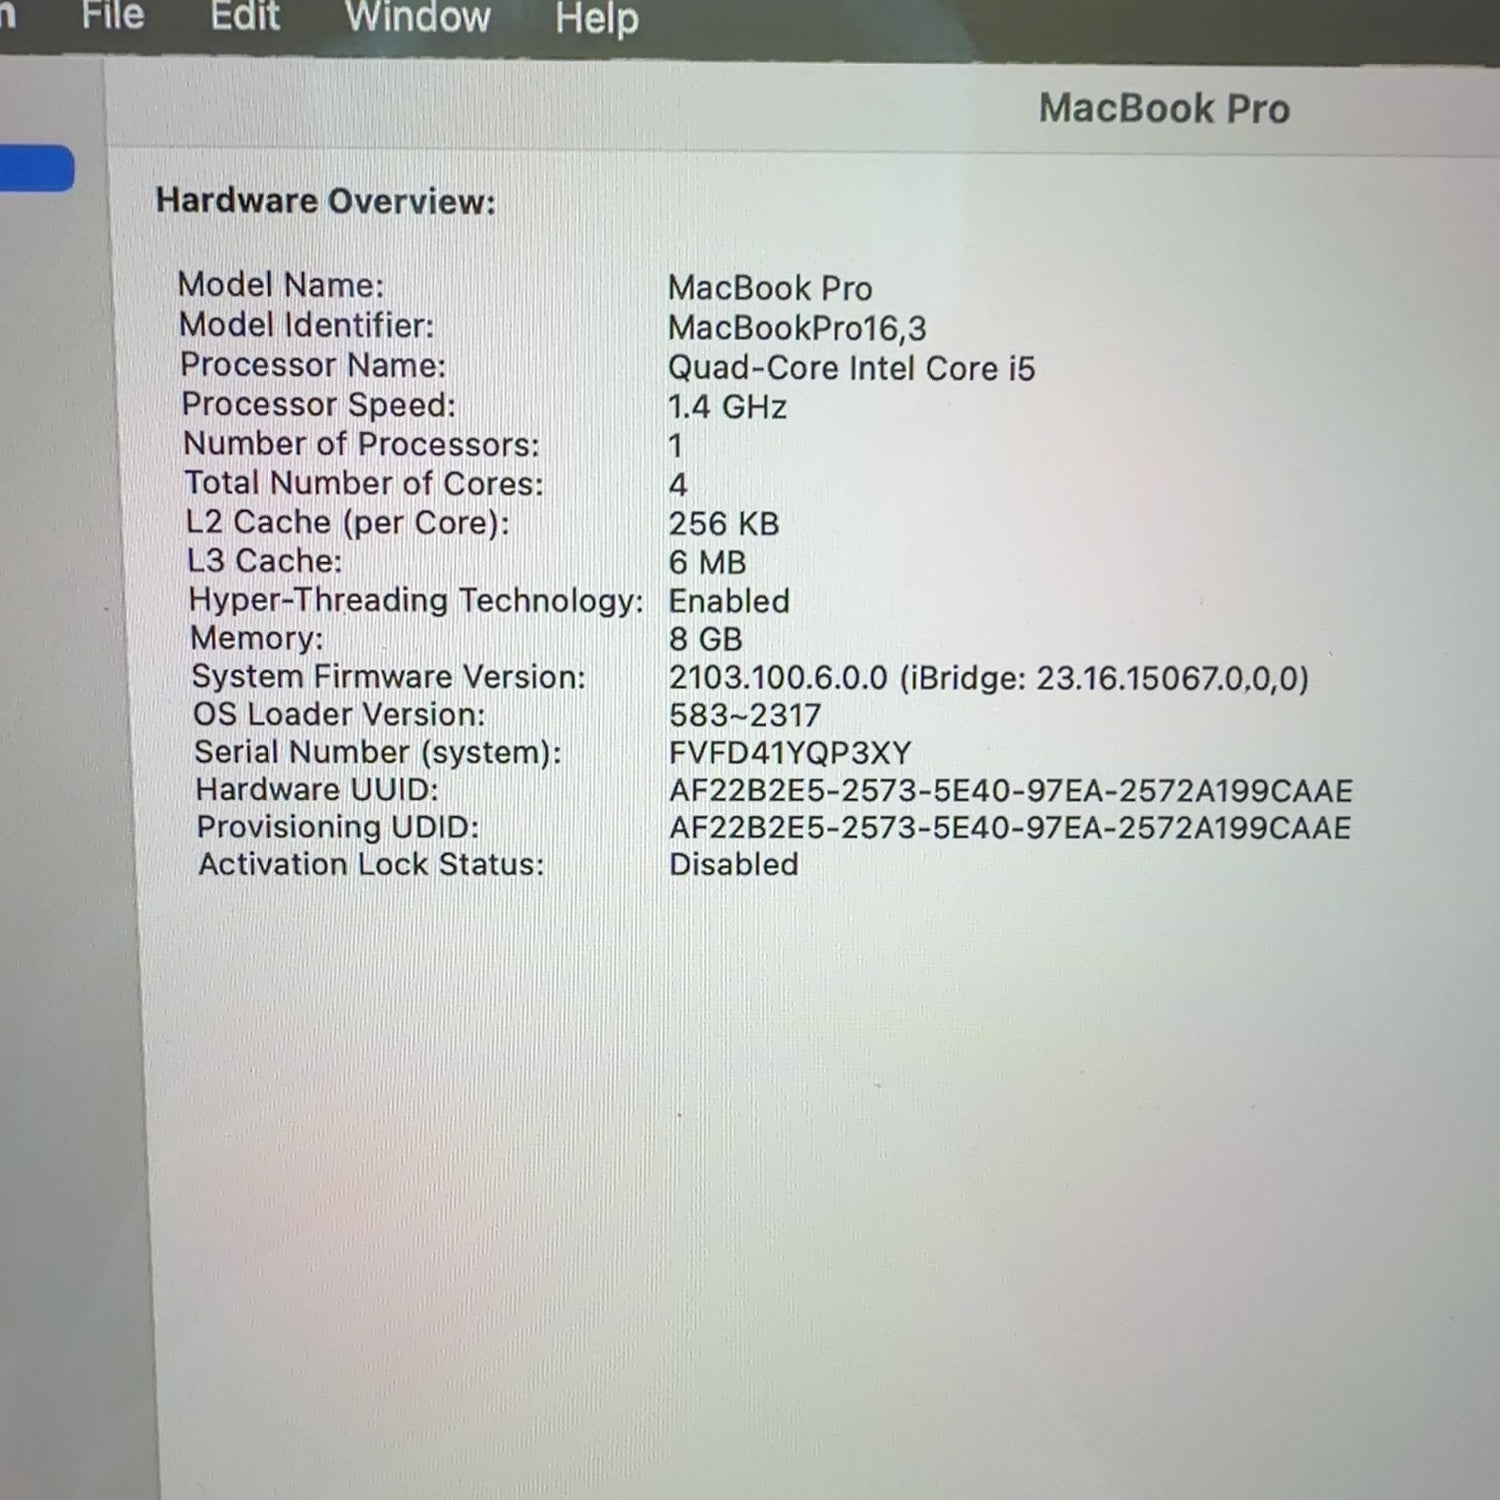Select the 'Enabled' Hyper-Threading value

tap(729, 601)
